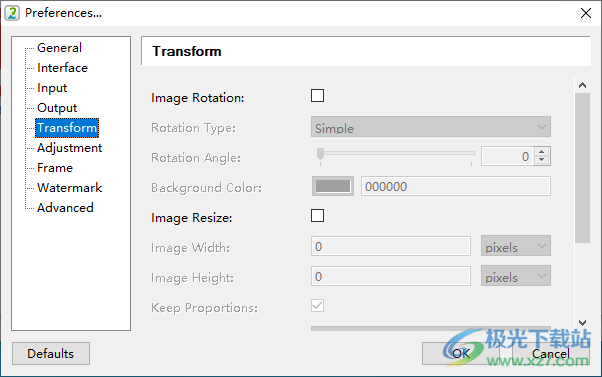Image resolution: width=602 pixels, height=377 pixels.
Task: Open the Image Height units dropdown
Action: pos(516,276)
